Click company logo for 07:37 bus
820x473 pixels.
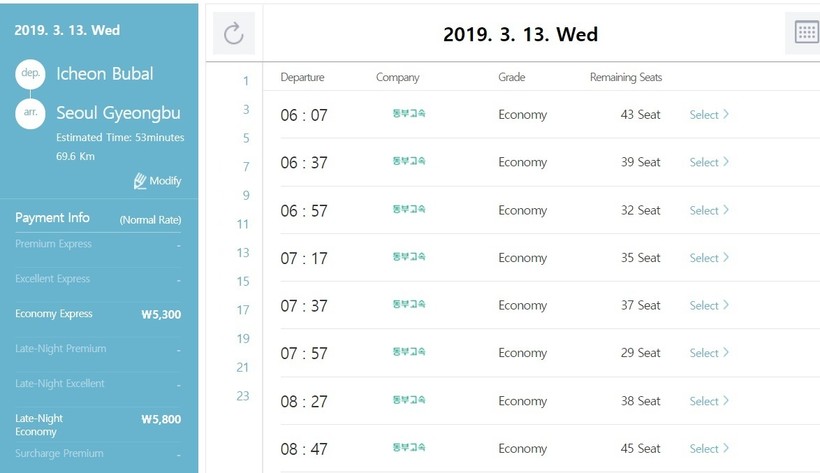(x=409, y=305)
